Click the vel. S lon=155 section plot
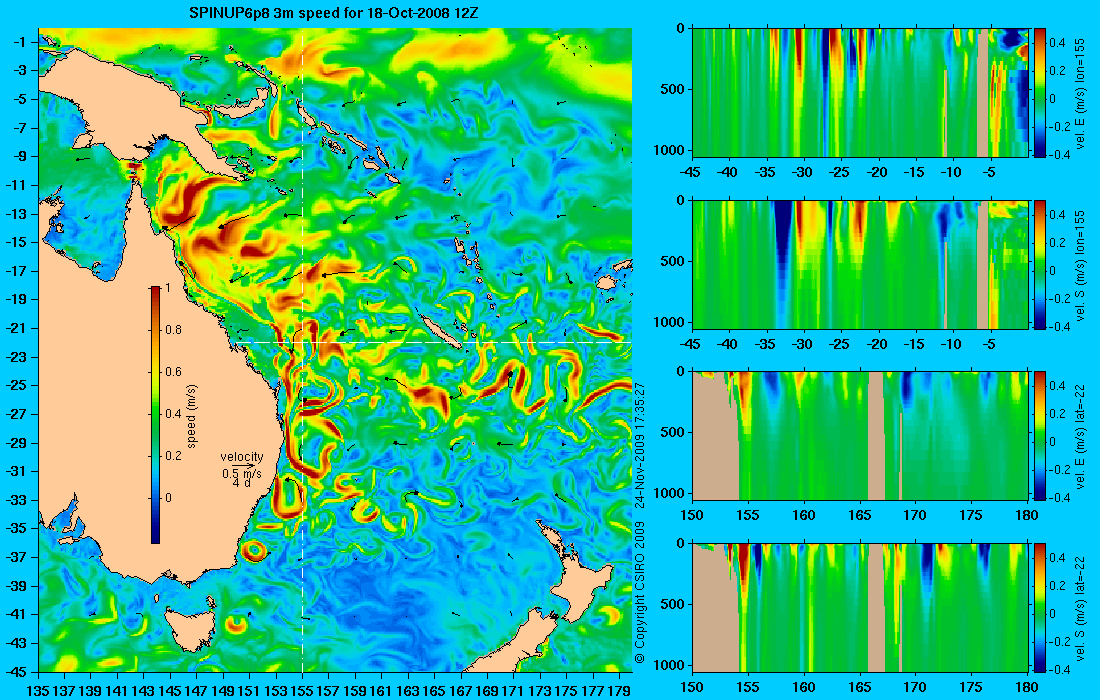This screenshot has height=700, width=1100. [860, 264]
